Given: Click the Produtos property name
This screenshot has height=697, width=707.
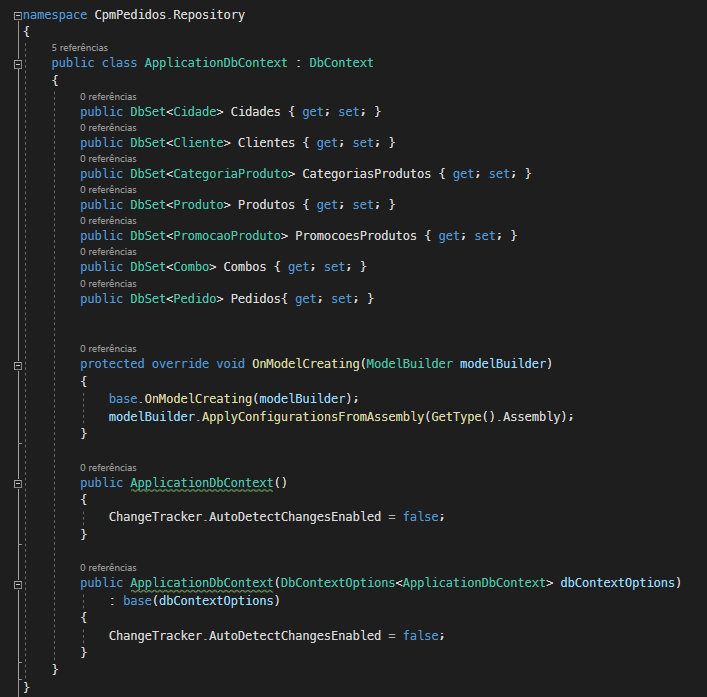Looking at the screenshot, I should coord(266,205).
